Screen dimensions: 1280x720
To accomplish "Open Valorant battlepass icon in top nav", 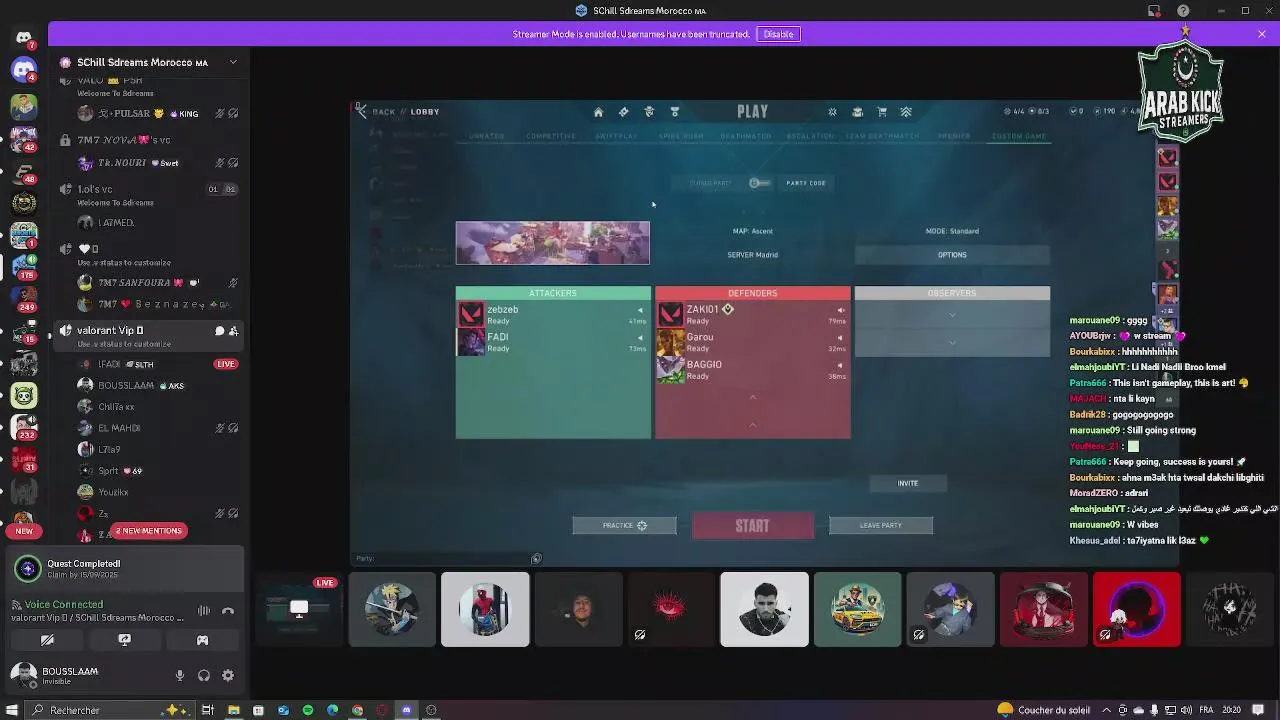I will (623, 112).
